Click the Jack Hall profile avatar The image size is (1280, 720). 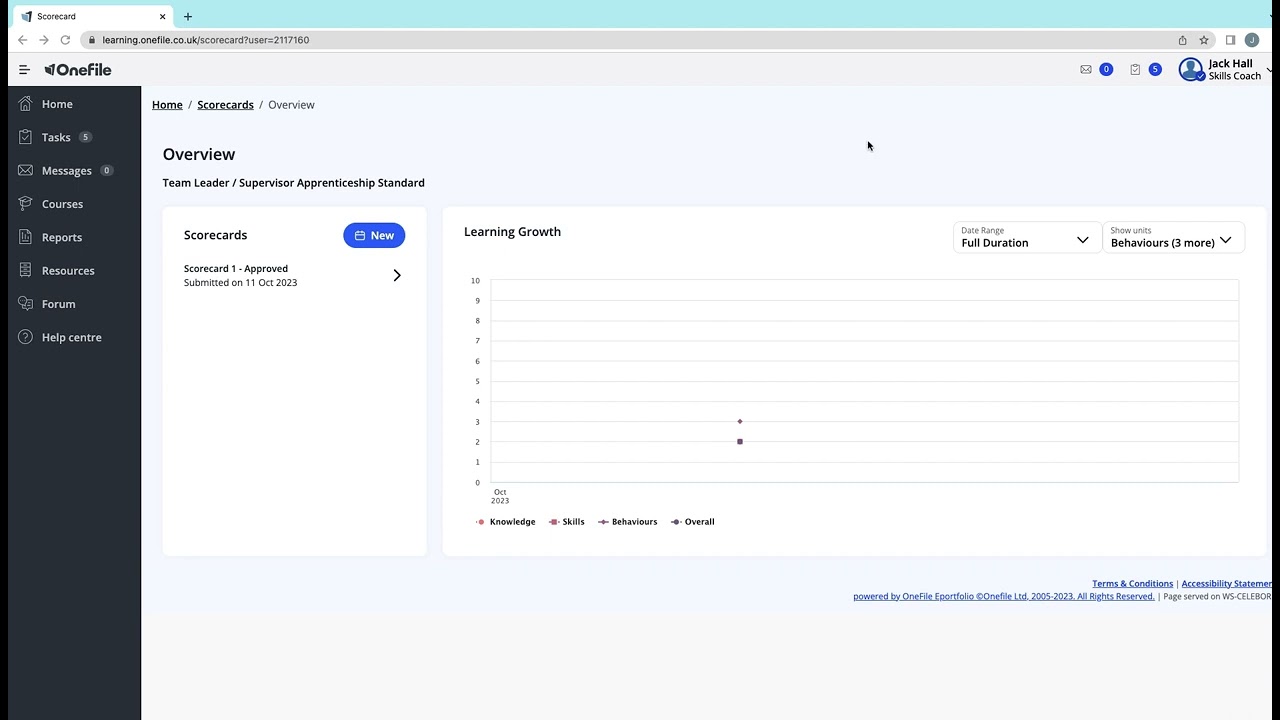point(1191,70)
